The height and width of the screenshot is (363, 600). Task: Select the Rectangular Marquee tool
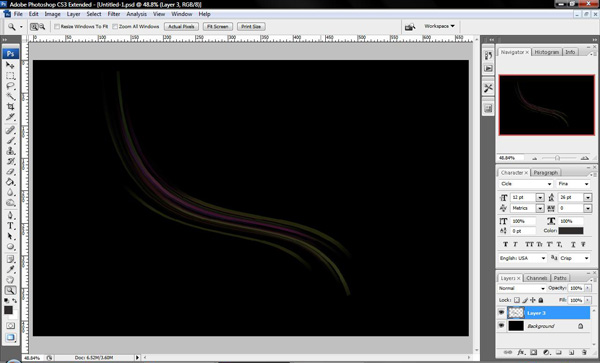pyautogui.click(x=10, y=76)
